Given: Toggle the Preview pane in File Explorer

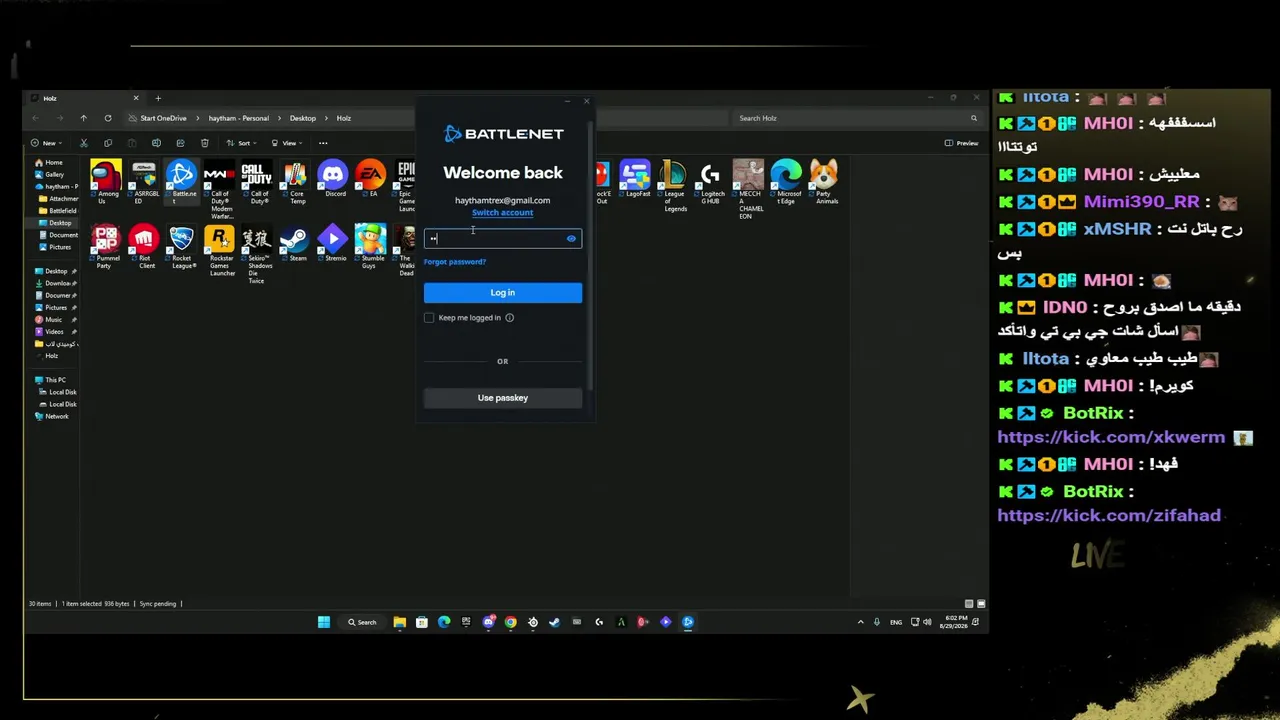Looking at the screenshot, I should [962, 143].
